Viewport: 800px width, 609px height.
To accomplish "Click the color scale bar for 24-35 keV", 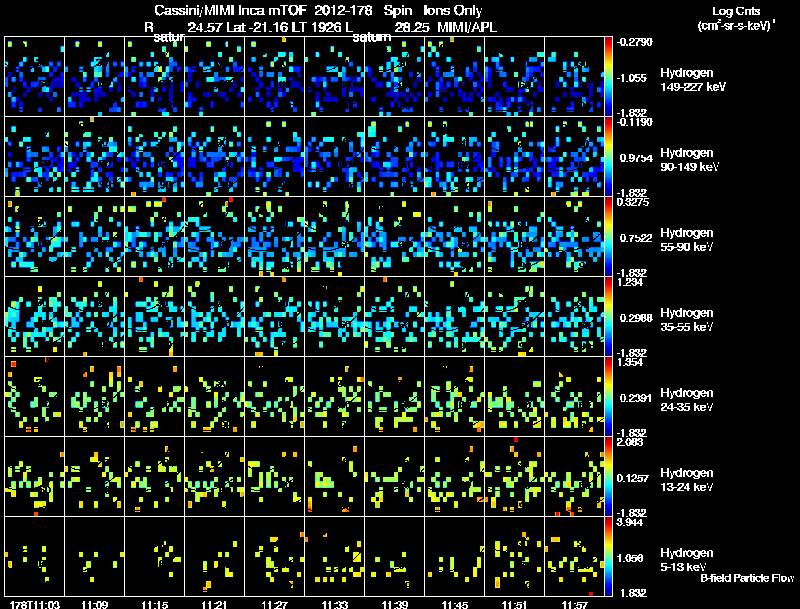I will 608,397.
